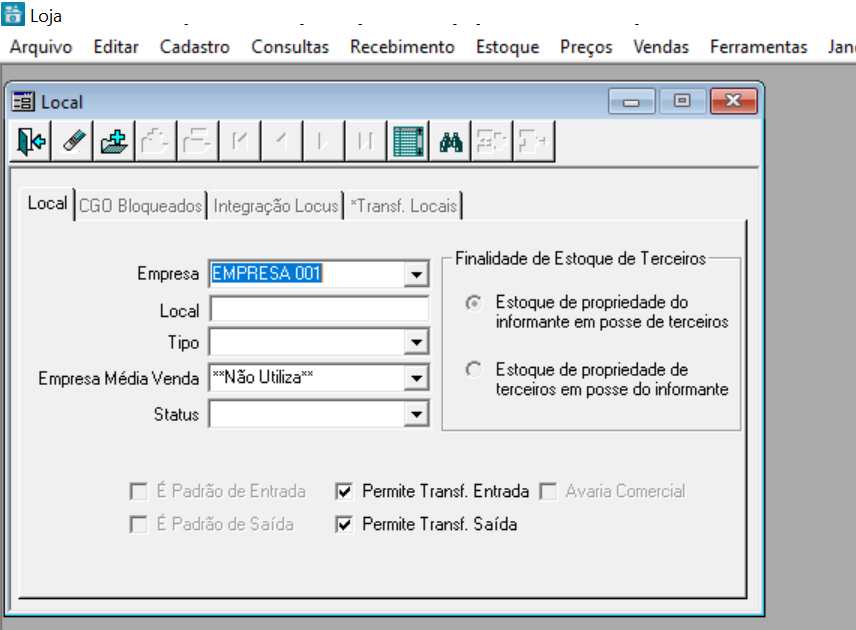Viewport: 856px width, 630px height.
Task: Expand the Empresa dropdown arrow
Action: pyautogui.click(x=416, y=274)
